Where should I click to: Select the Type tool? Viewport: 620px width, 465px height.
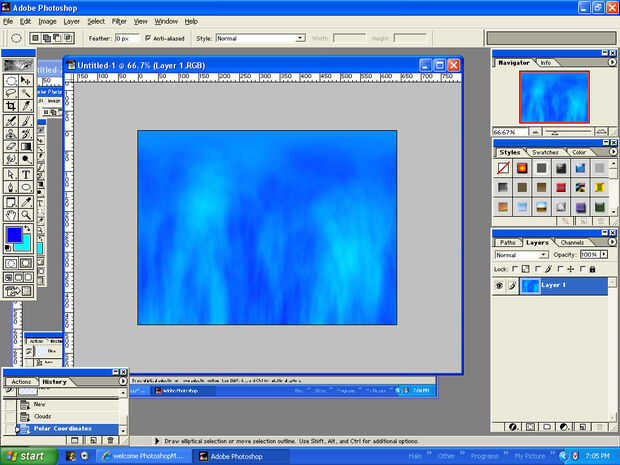click(x=26, y=174)
